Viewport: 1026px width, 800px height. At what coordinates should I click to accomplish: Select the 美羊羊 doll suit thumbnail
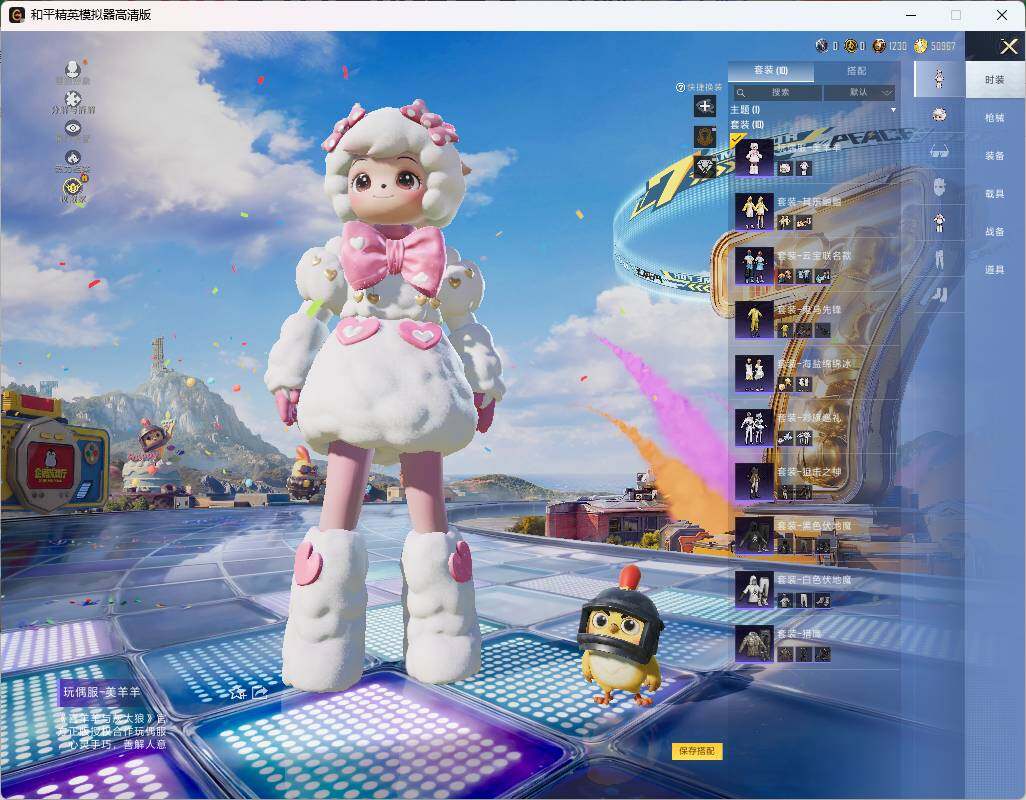[x=754, y=157]
